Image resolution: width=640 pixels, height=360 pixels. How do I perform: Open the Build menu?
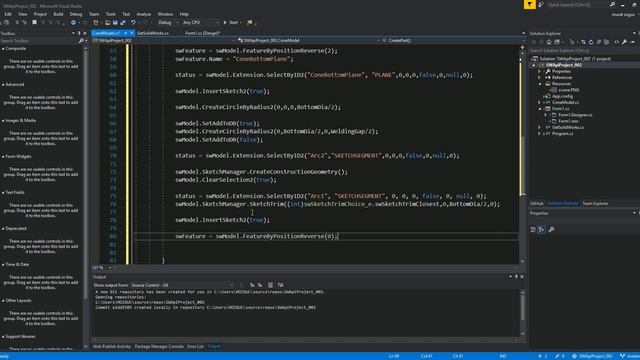pos(58,14)
